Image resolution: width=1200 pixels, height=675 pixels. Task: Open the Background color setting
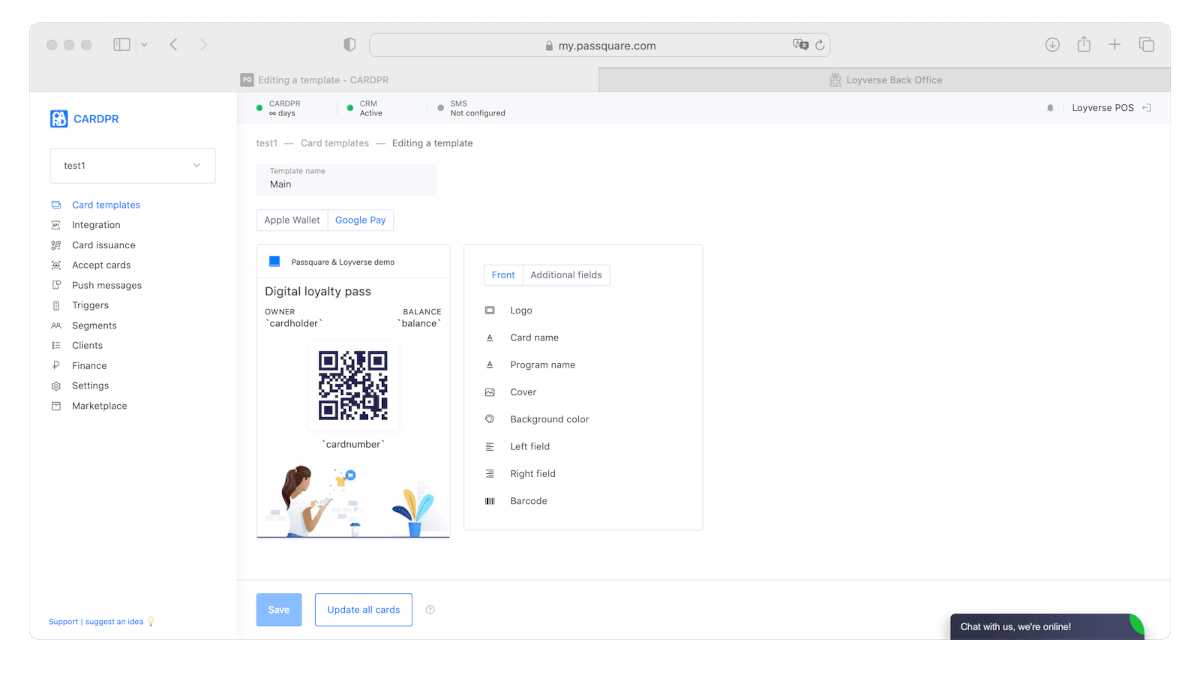point(549,419)
